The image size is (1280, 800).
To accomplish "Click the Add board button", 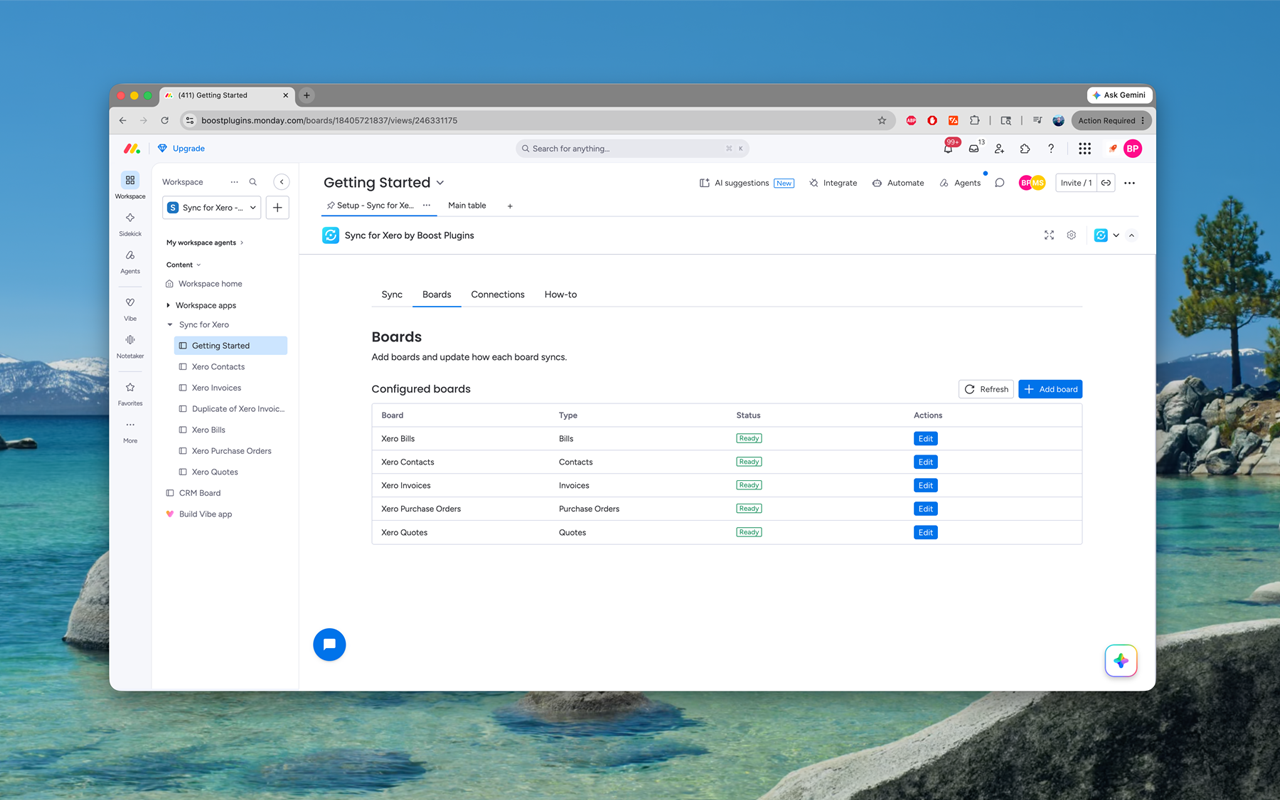I will point(1050,389).
